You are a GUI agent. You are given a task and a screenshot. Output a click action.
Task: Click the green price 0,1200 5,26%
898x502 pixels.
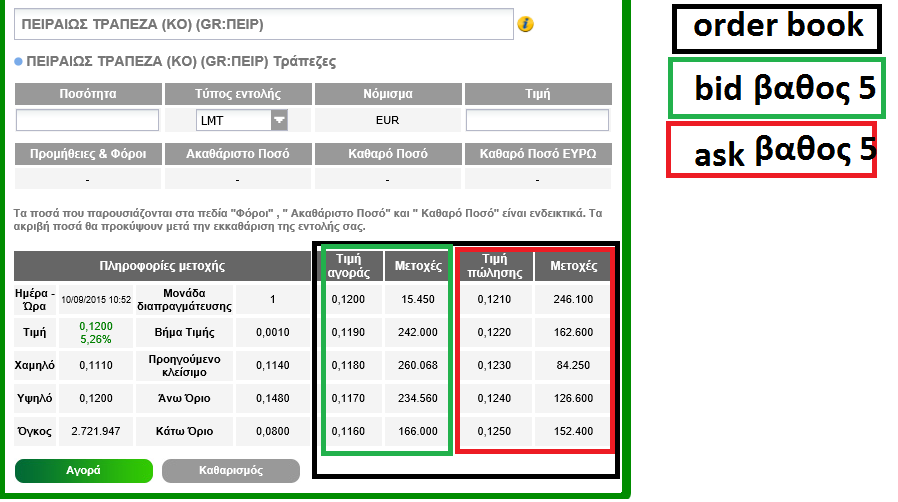[x=96, y=333]
